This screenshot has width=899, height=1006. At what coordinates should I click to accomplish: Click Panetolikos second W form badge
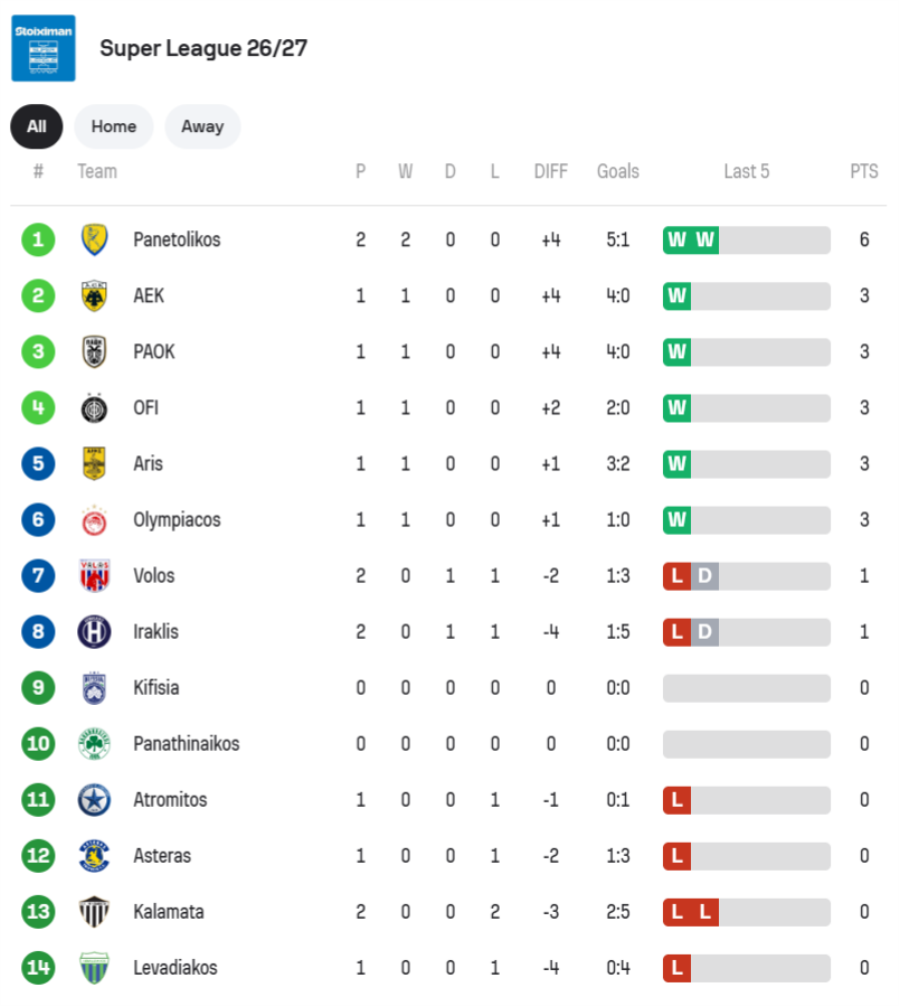tap(705, 240)
